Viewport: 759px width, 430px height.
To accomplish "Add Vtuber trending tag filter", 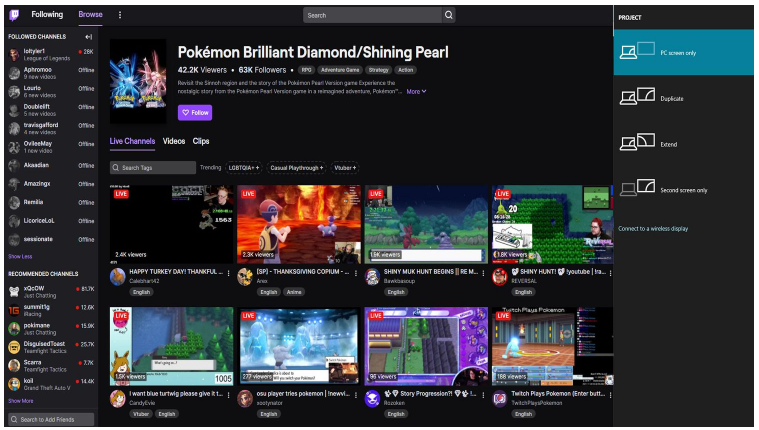I will [345, 168].
